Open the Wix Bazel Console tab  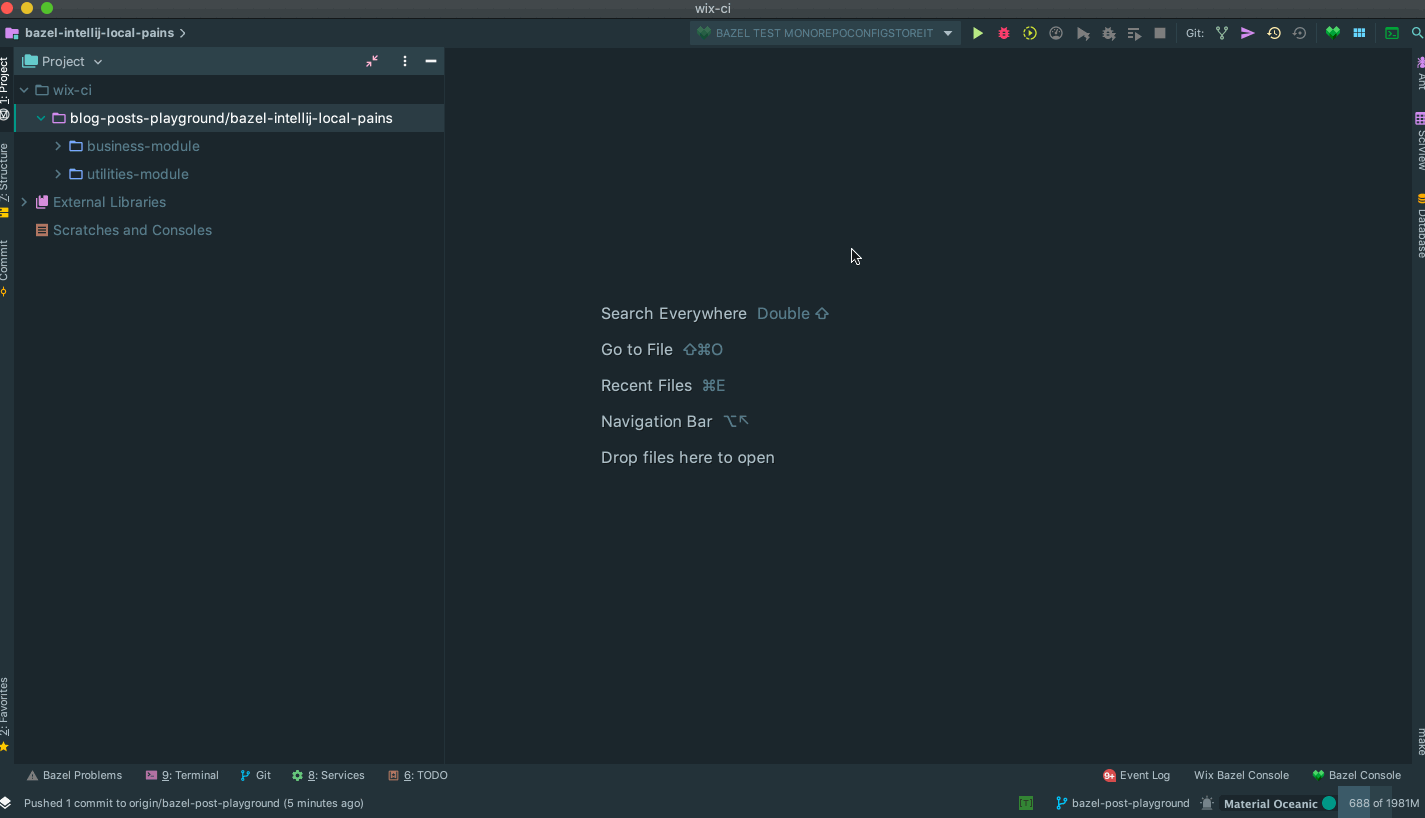pos(1241,775)
